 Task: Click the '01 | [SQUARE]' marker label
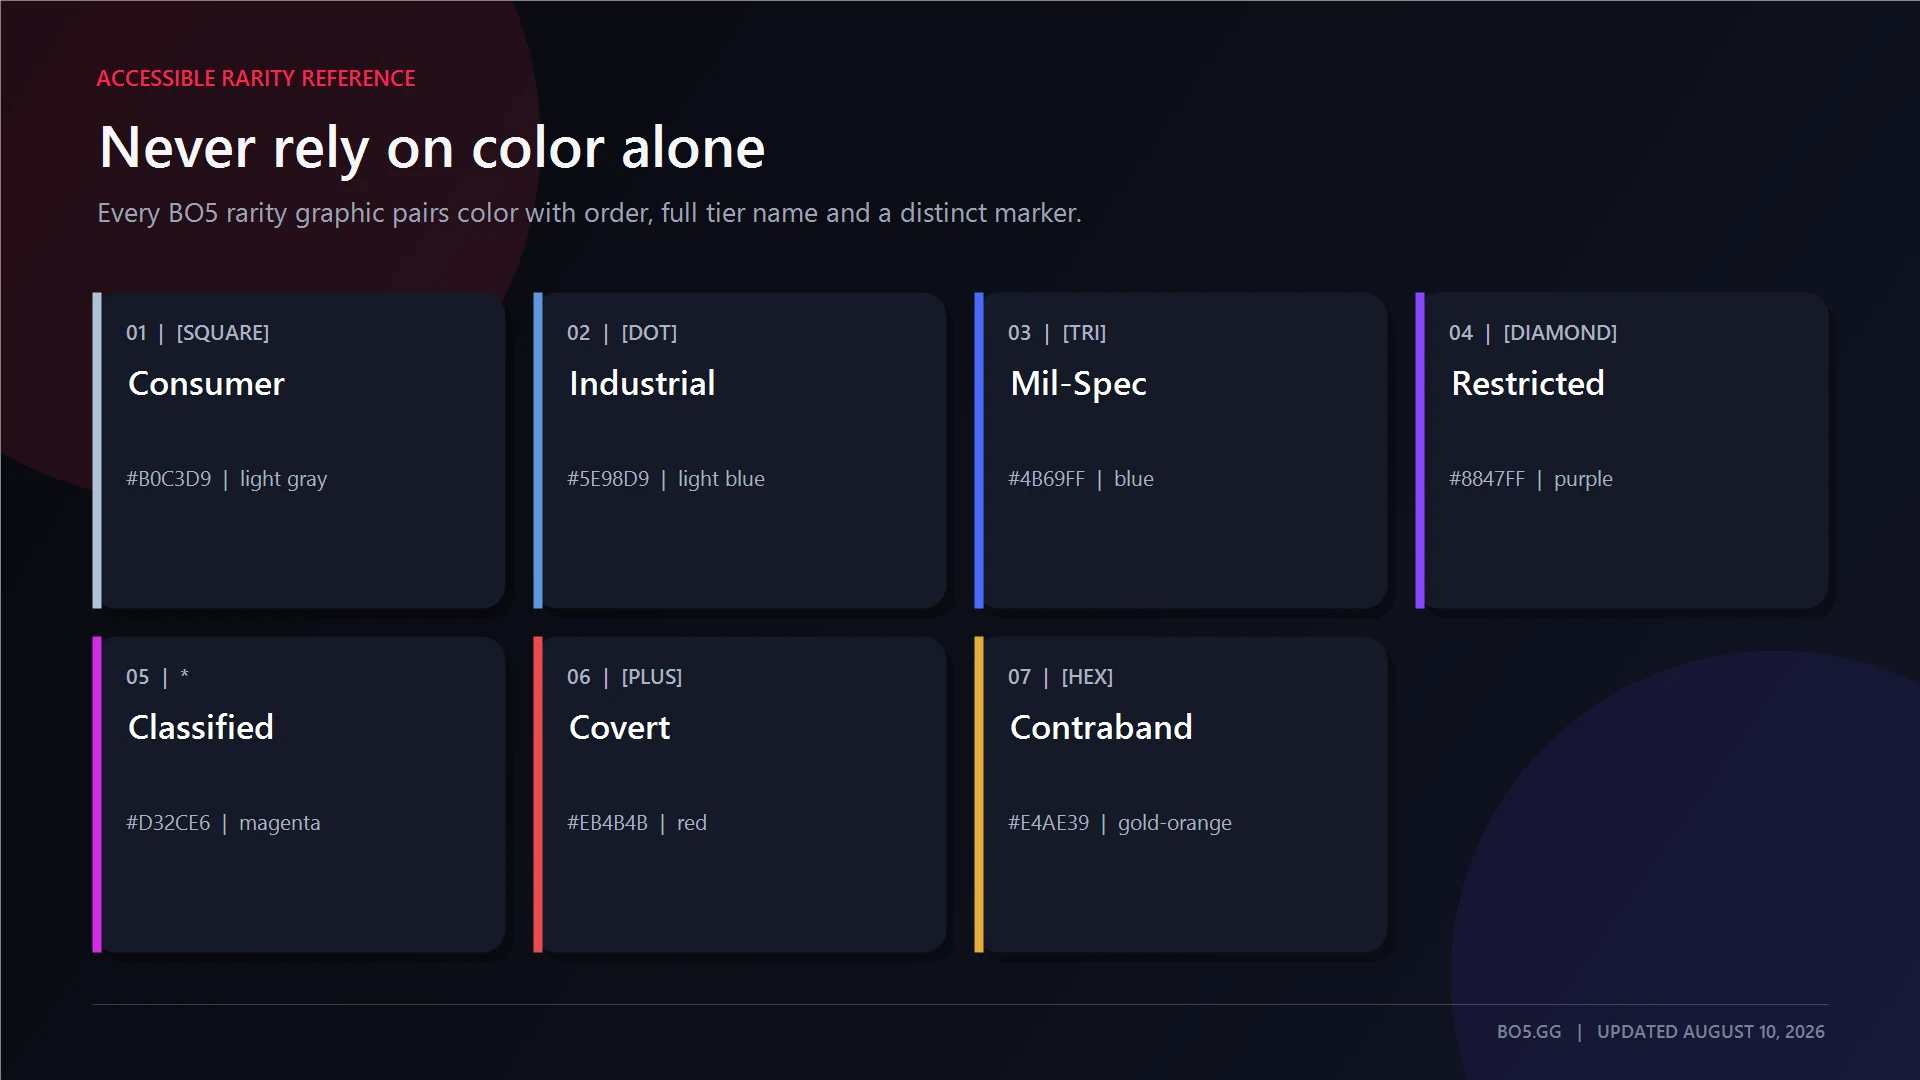(197, 333)
